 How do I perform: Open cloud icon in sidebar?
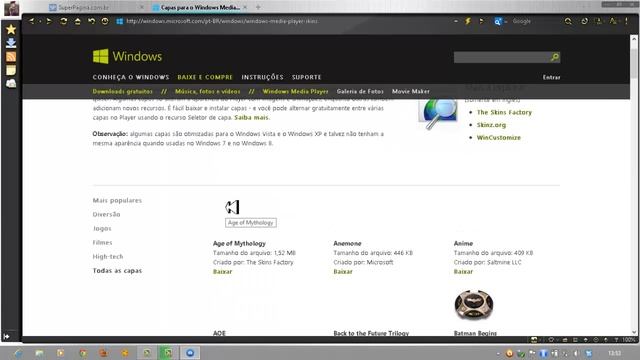coord(11,84)
